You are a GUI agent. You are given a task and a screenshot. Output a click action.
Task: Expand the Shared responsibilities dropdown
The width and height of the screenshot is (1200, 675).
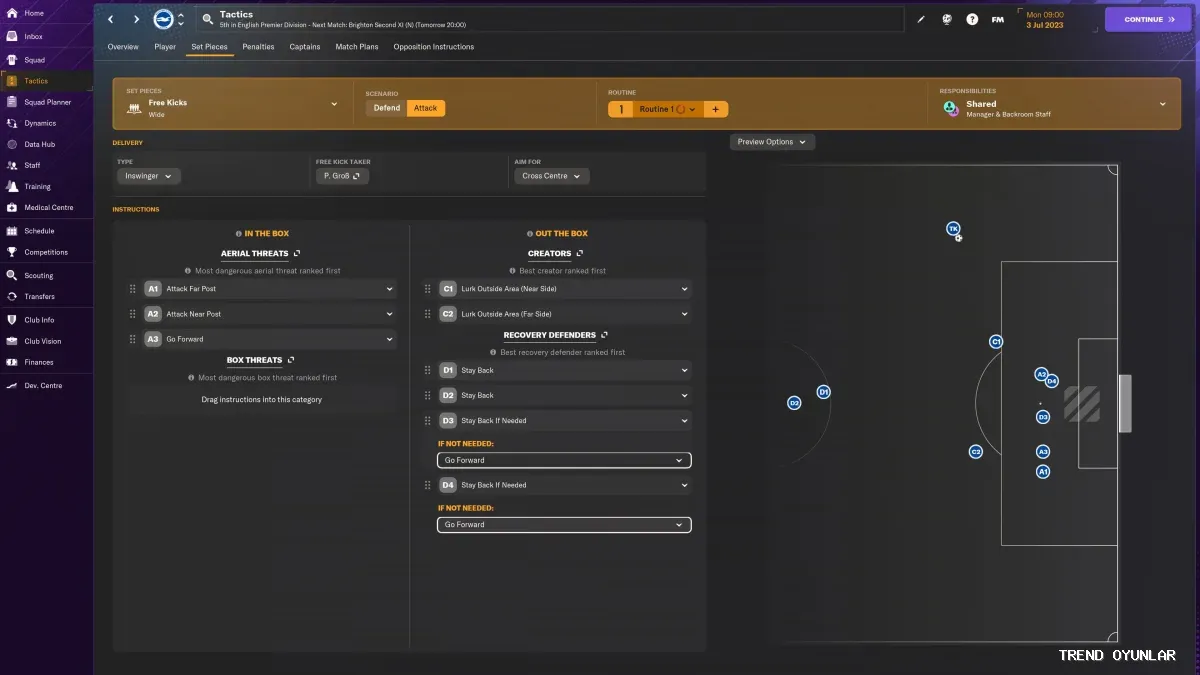click(x=1053, y=104)
